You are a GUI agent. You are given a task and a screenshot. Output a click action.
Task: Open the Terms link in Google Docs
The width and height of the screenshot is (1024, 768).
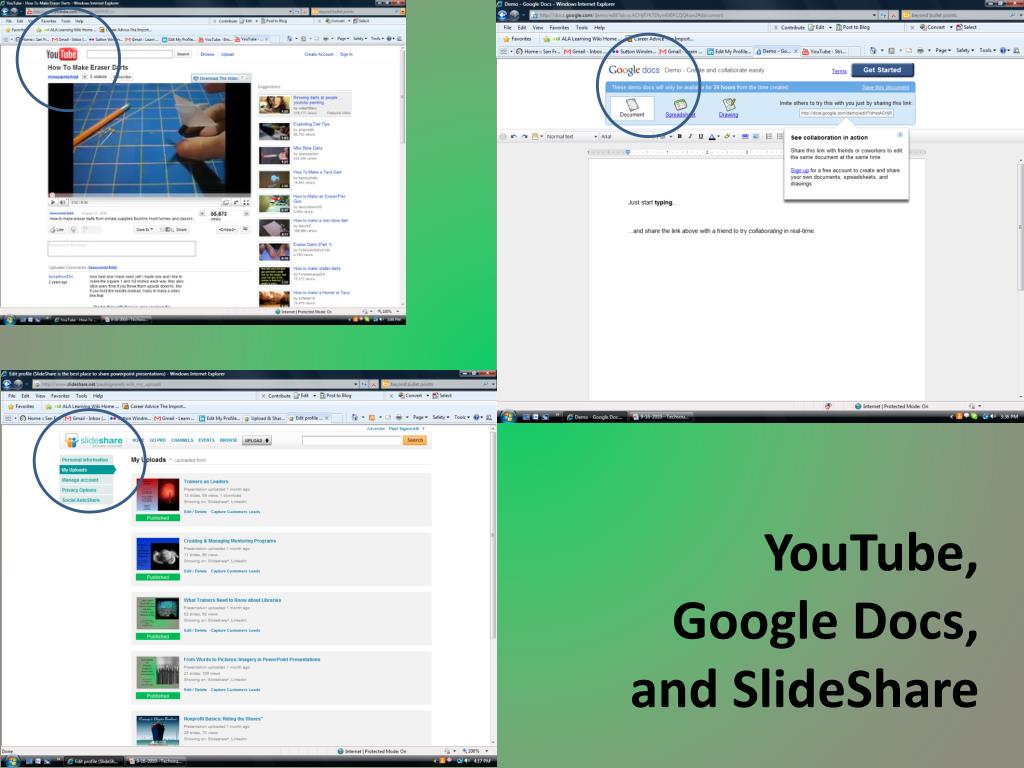839,71
